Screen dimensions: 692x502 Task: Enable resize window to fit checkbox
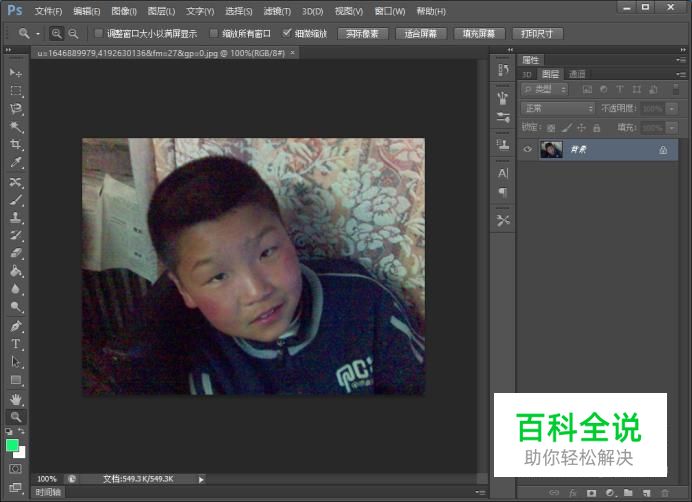click(99, 33)
